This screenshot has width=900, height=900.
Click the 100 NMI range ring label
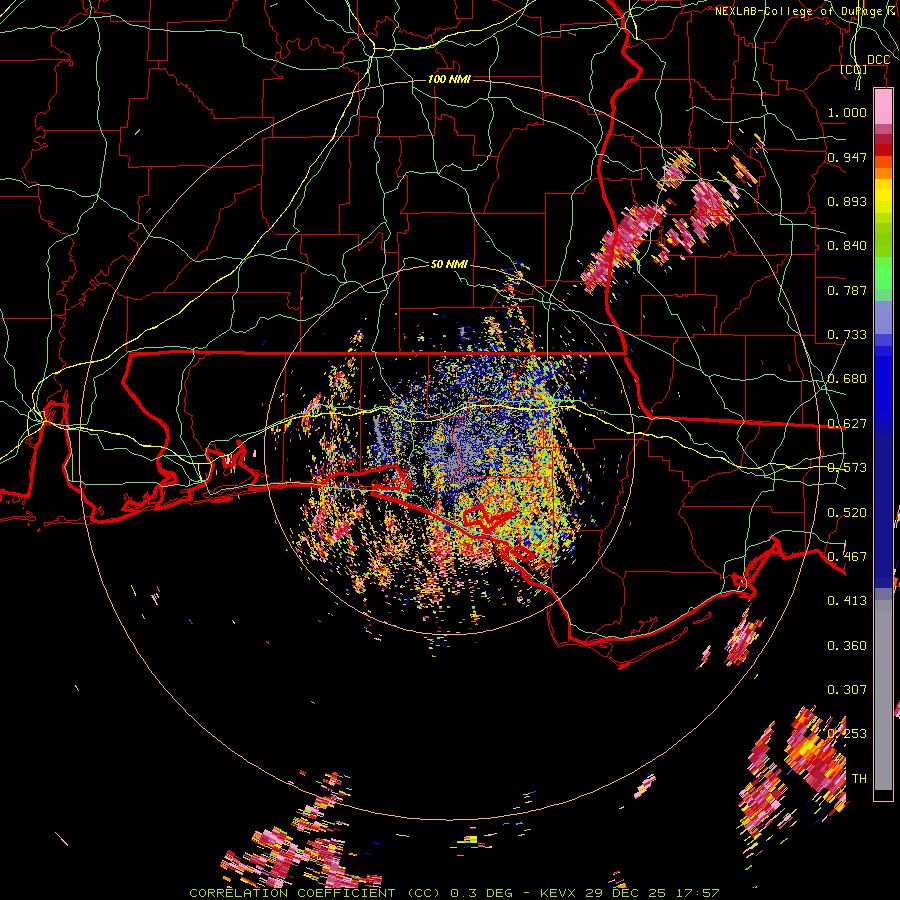pyautogui.click(x=449, y=79)
